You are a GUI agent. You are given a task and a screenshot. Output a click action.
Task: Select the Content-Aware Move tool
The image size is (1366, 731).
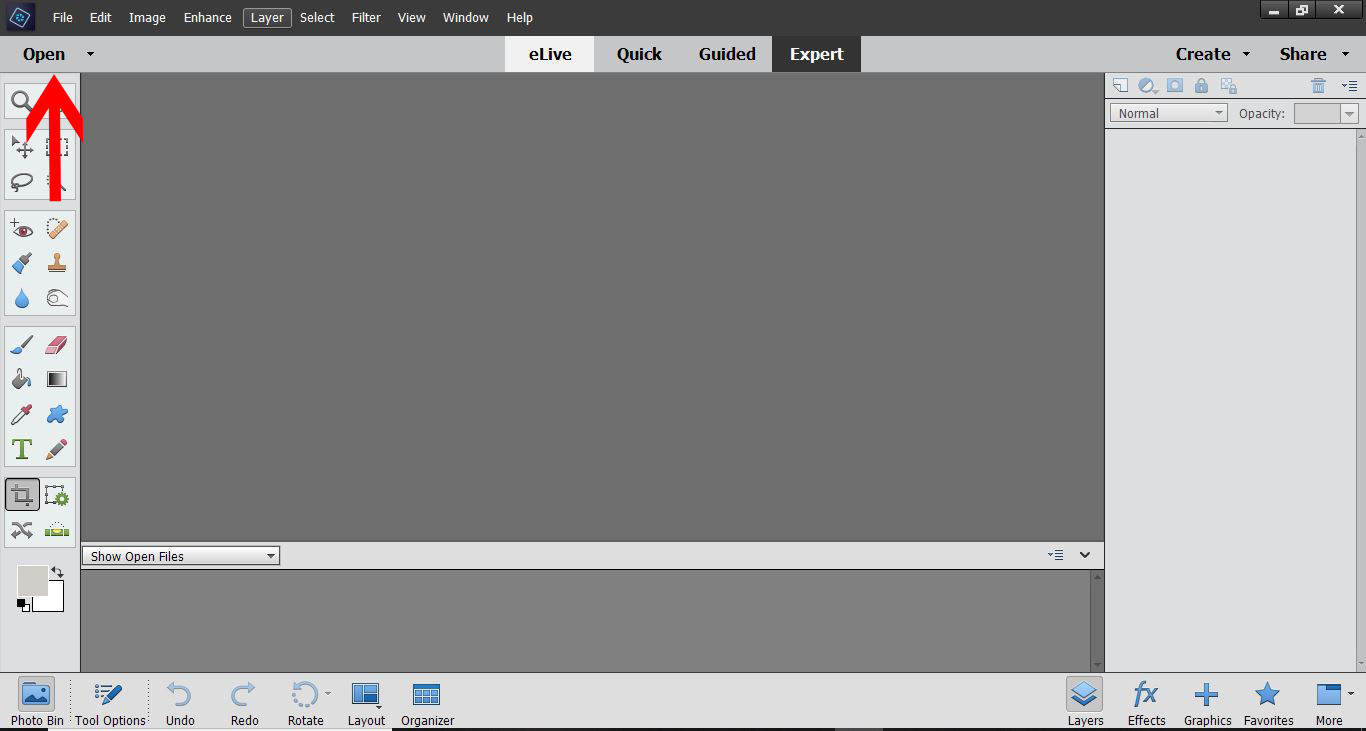tap(22, 530)
